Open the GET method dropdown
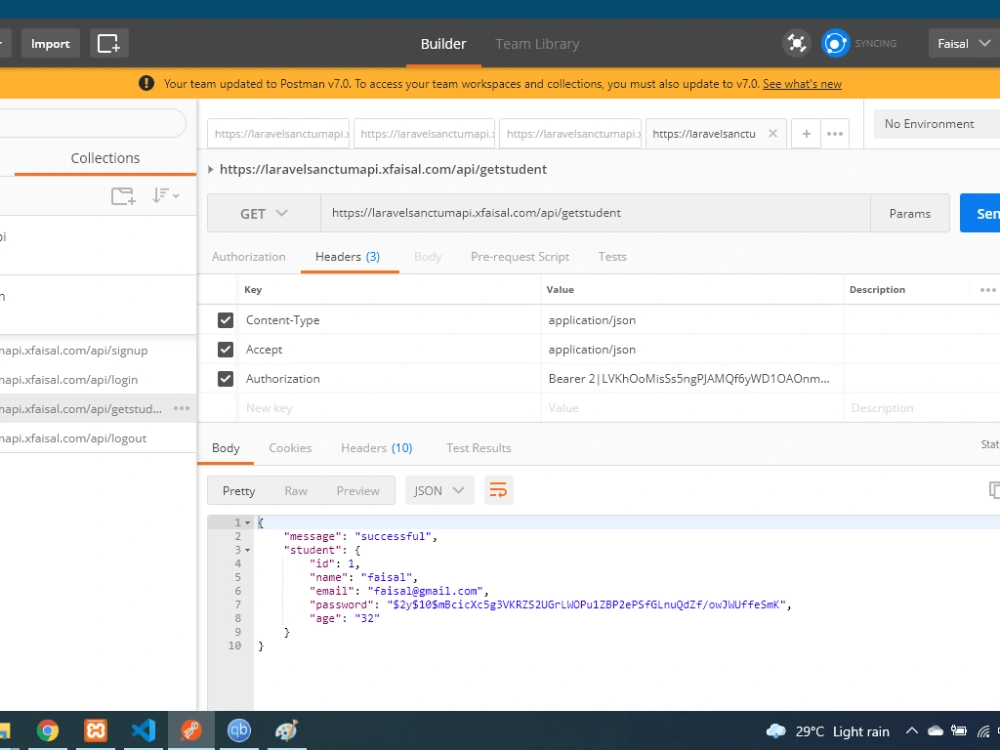The width and height of the screenshot is (1000, 750). (263, 213)
